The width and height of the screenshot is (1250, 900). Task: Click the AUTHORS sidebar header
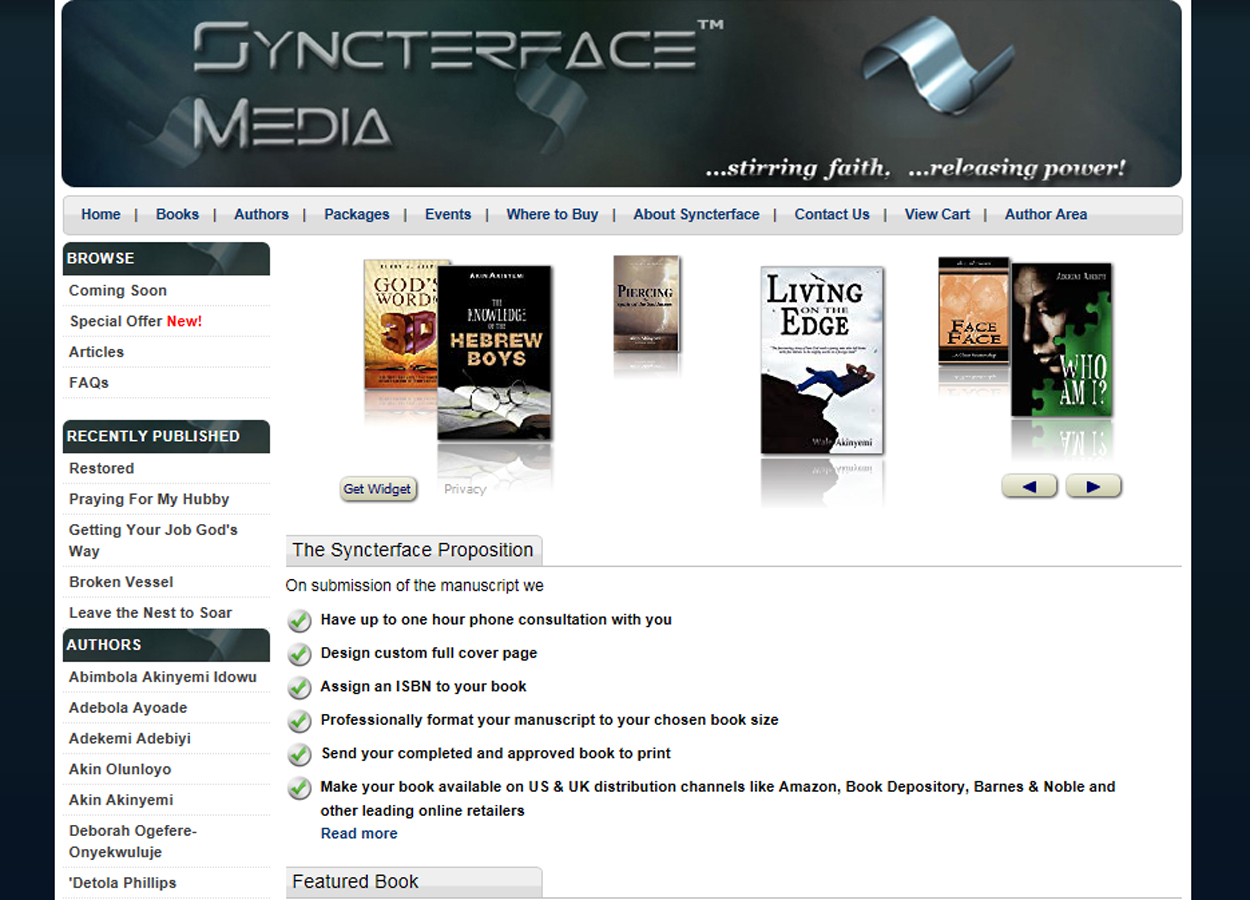[x=166, y=645]
